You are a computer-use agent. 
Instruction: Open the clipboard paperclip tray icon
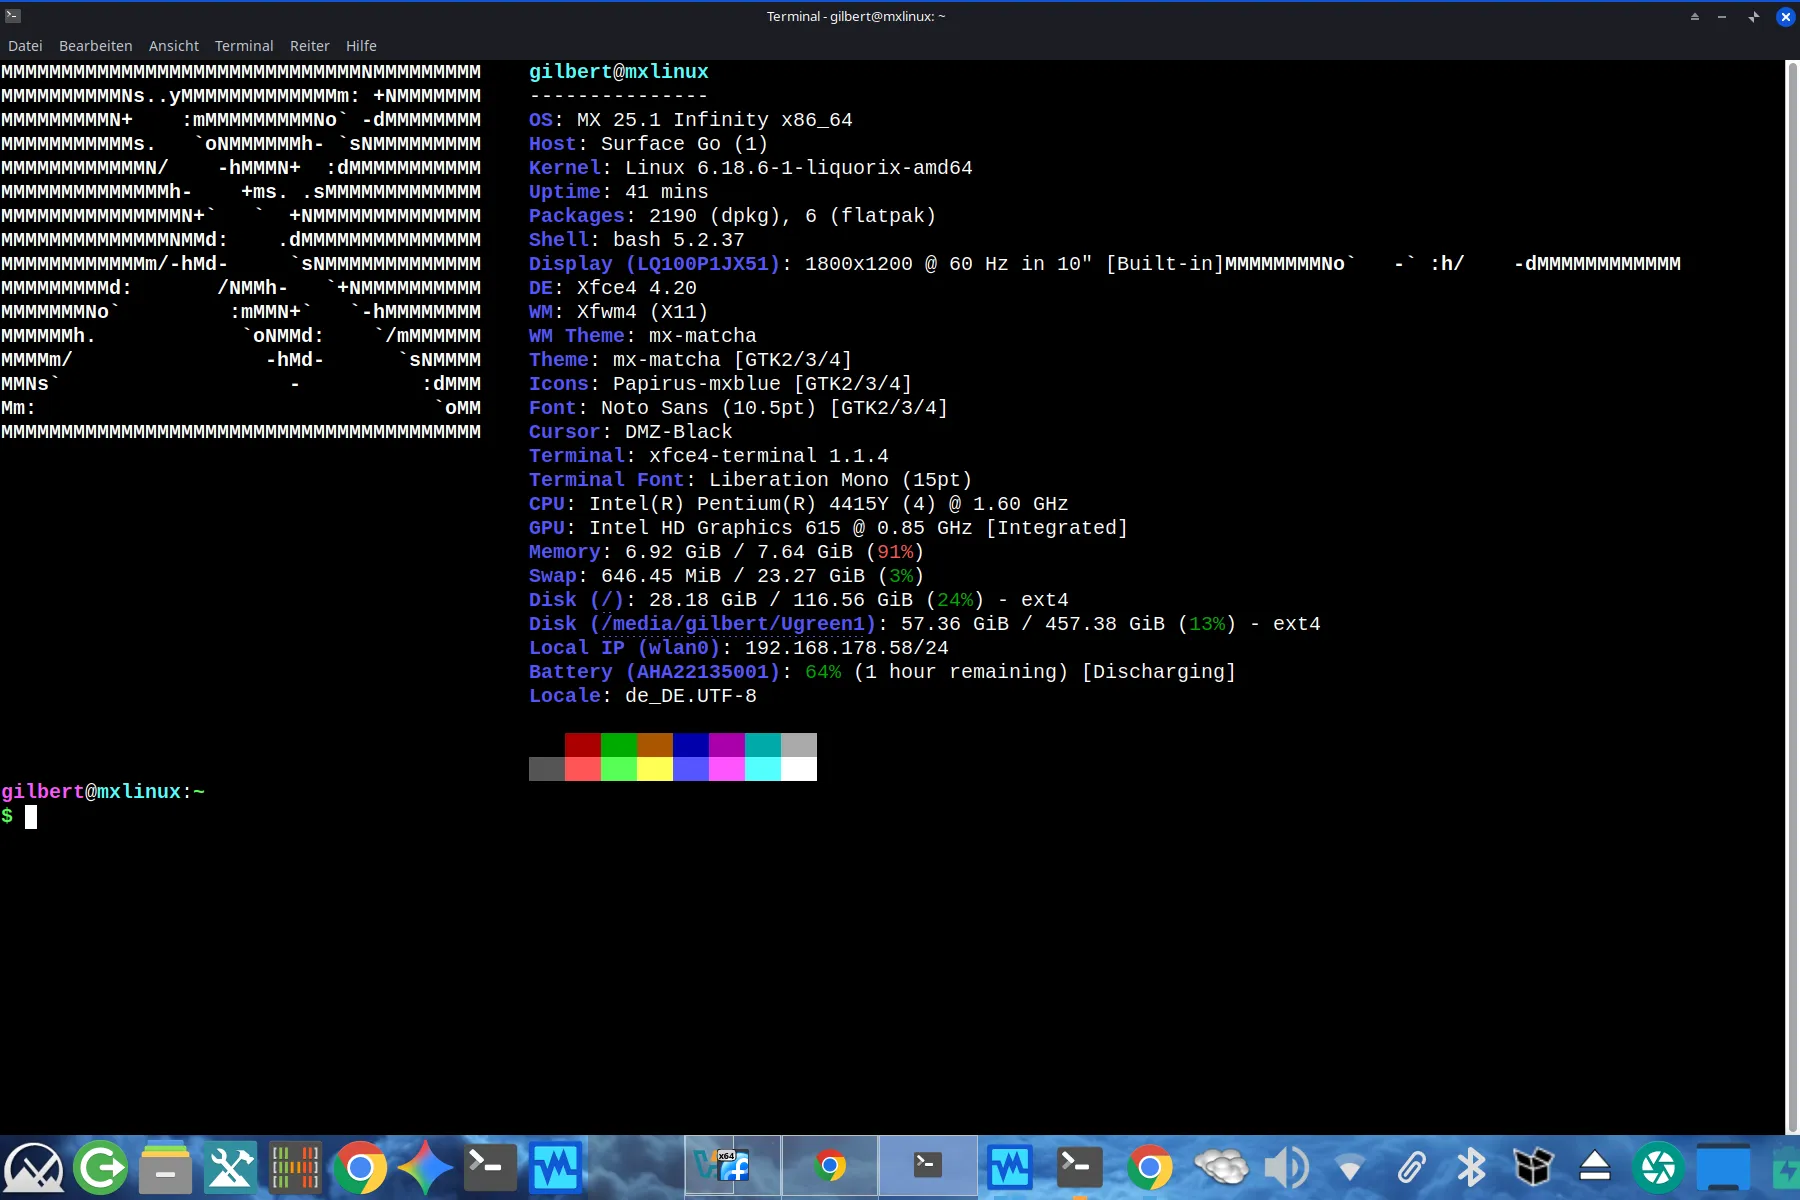point(1411,1167)
